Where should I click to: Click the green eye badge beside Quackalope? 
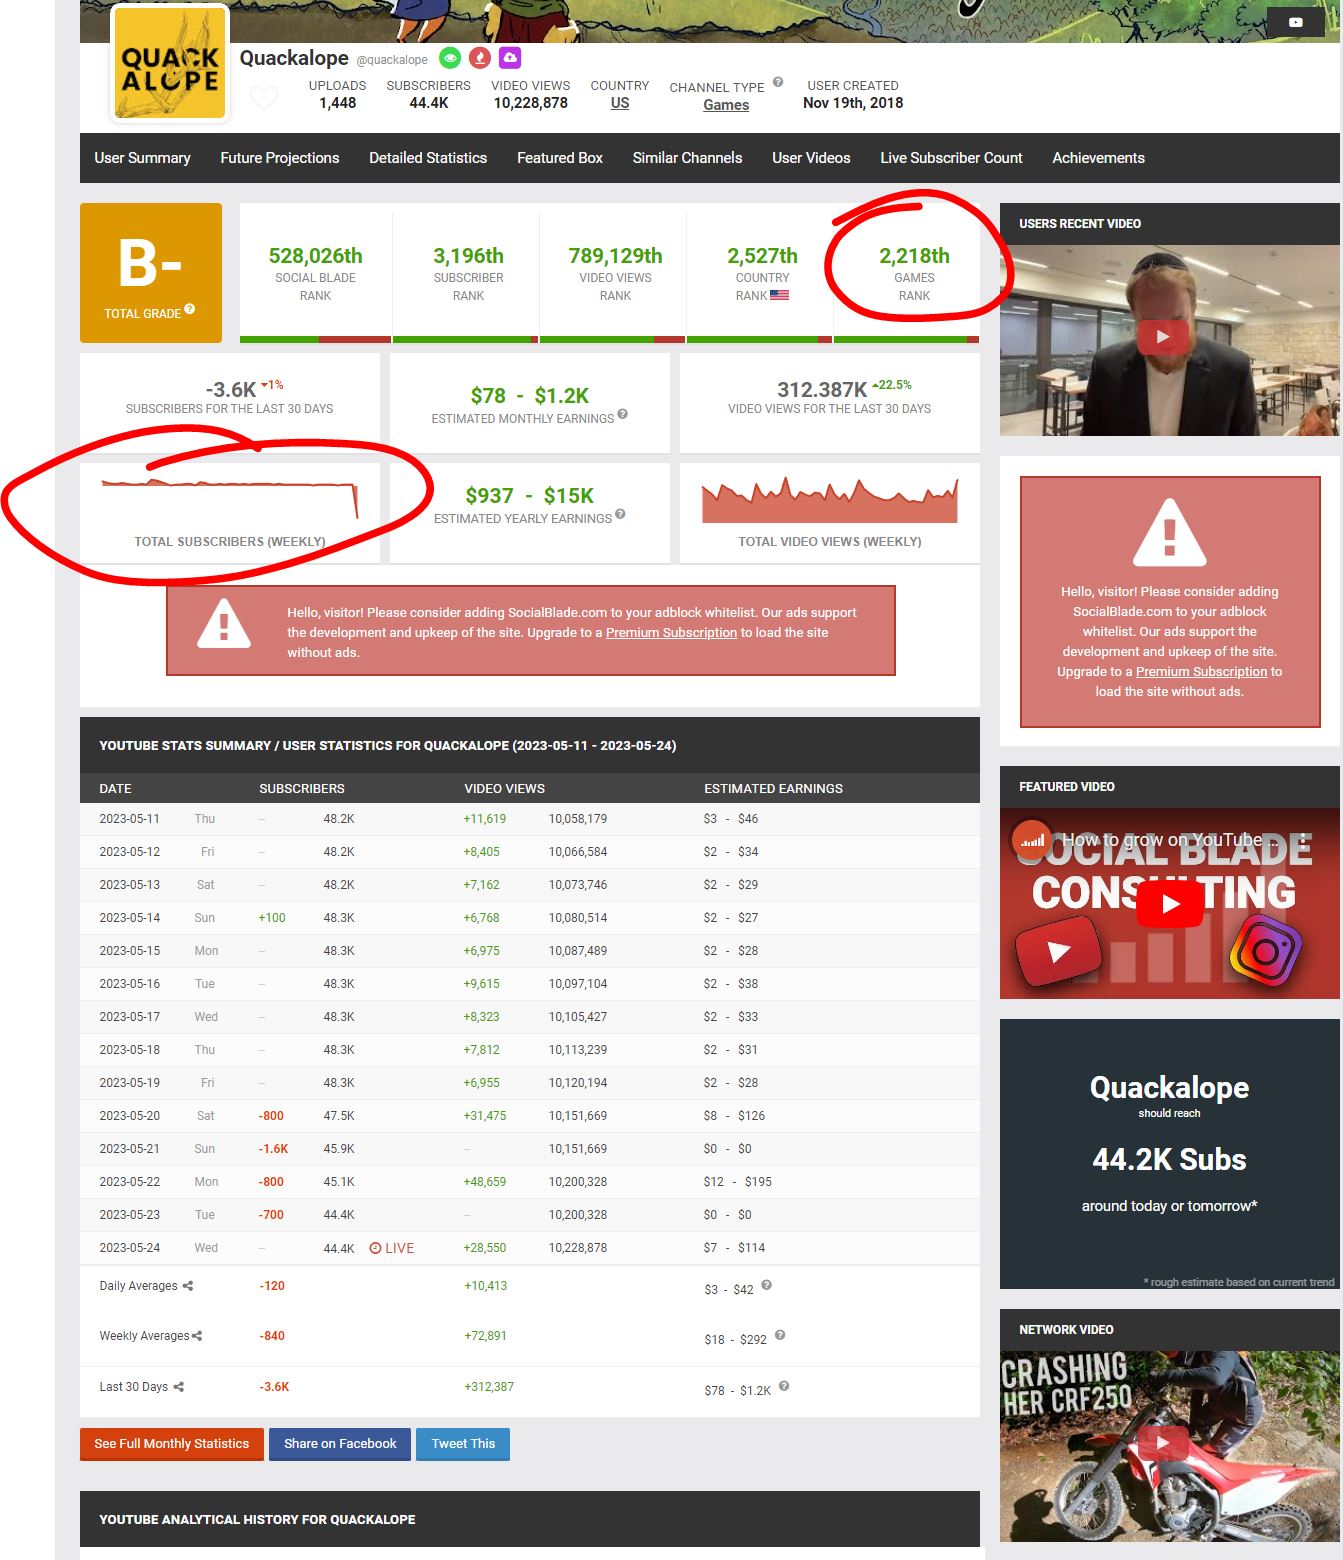pyautogui.click(x=451, y=58)
